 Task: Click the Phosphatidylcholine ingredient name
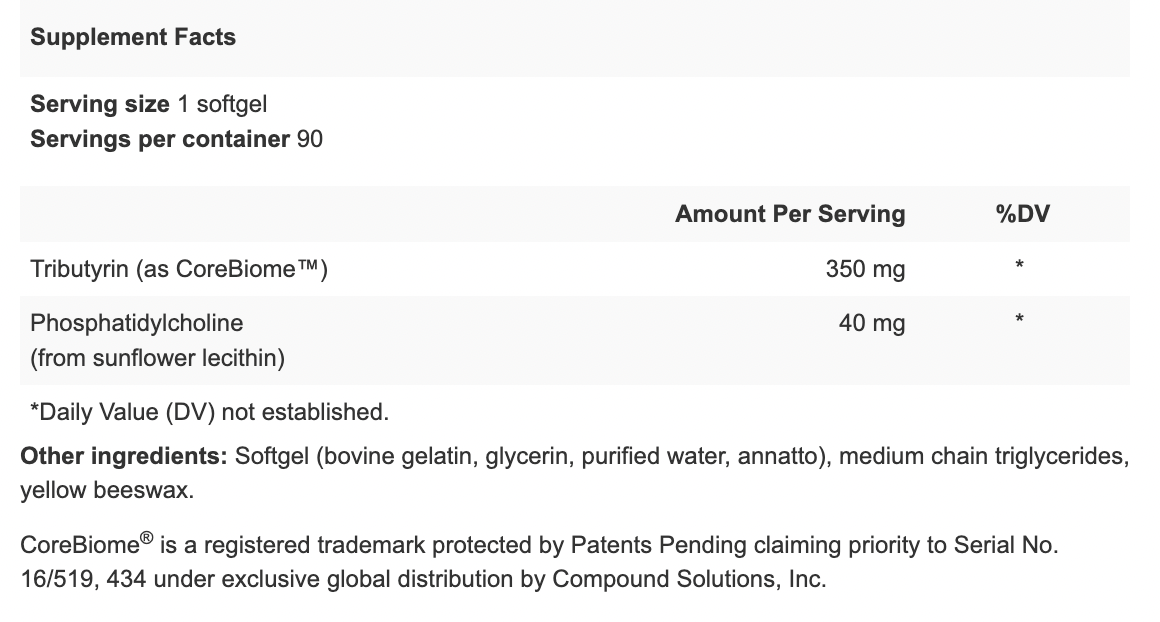click(x=137, y=323)
